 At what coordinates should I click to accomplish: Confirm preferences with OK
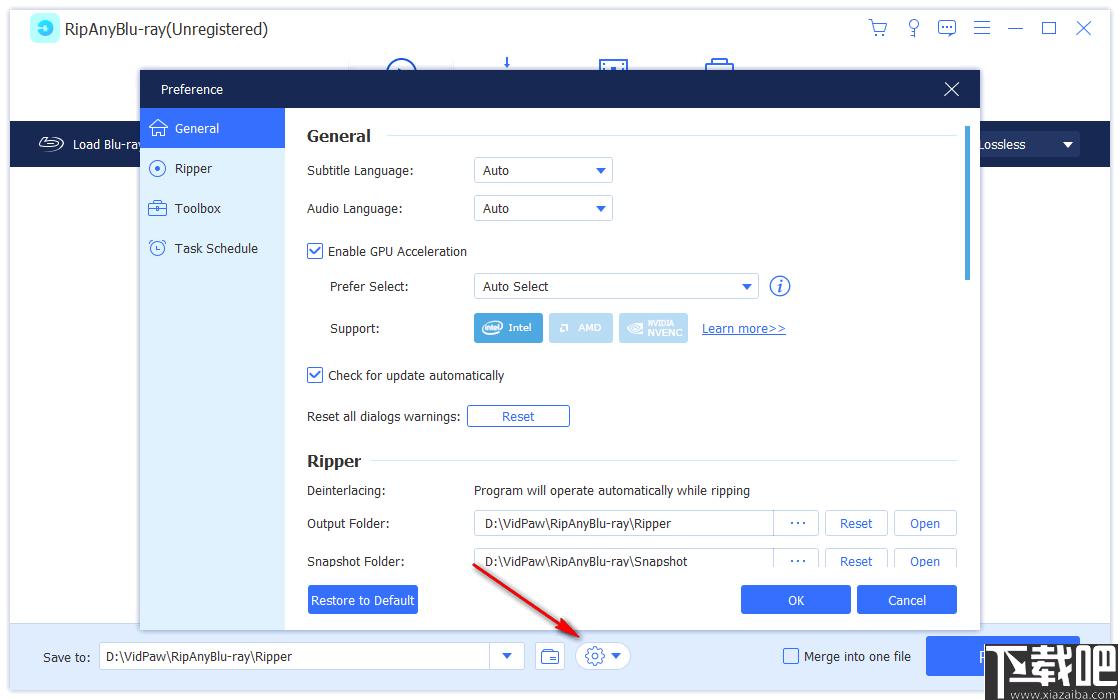(x=796, y=600)
